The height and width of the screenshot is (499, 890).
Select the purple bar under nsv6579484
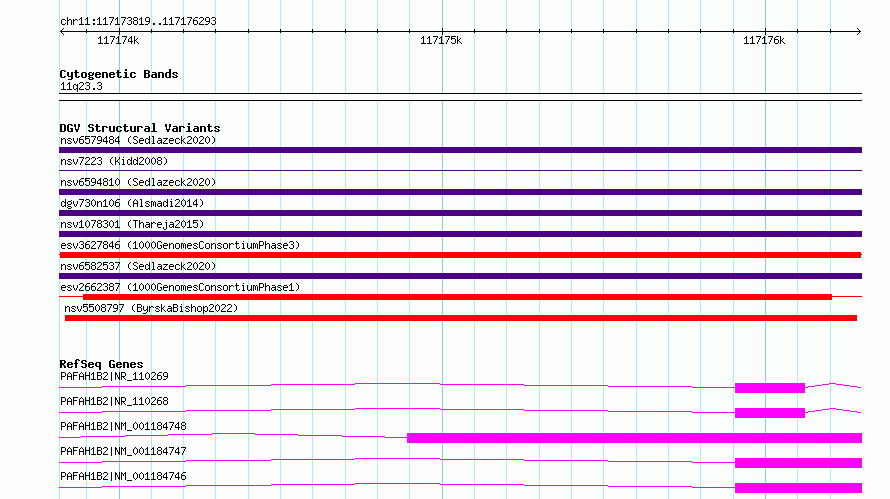click(460, 150)
